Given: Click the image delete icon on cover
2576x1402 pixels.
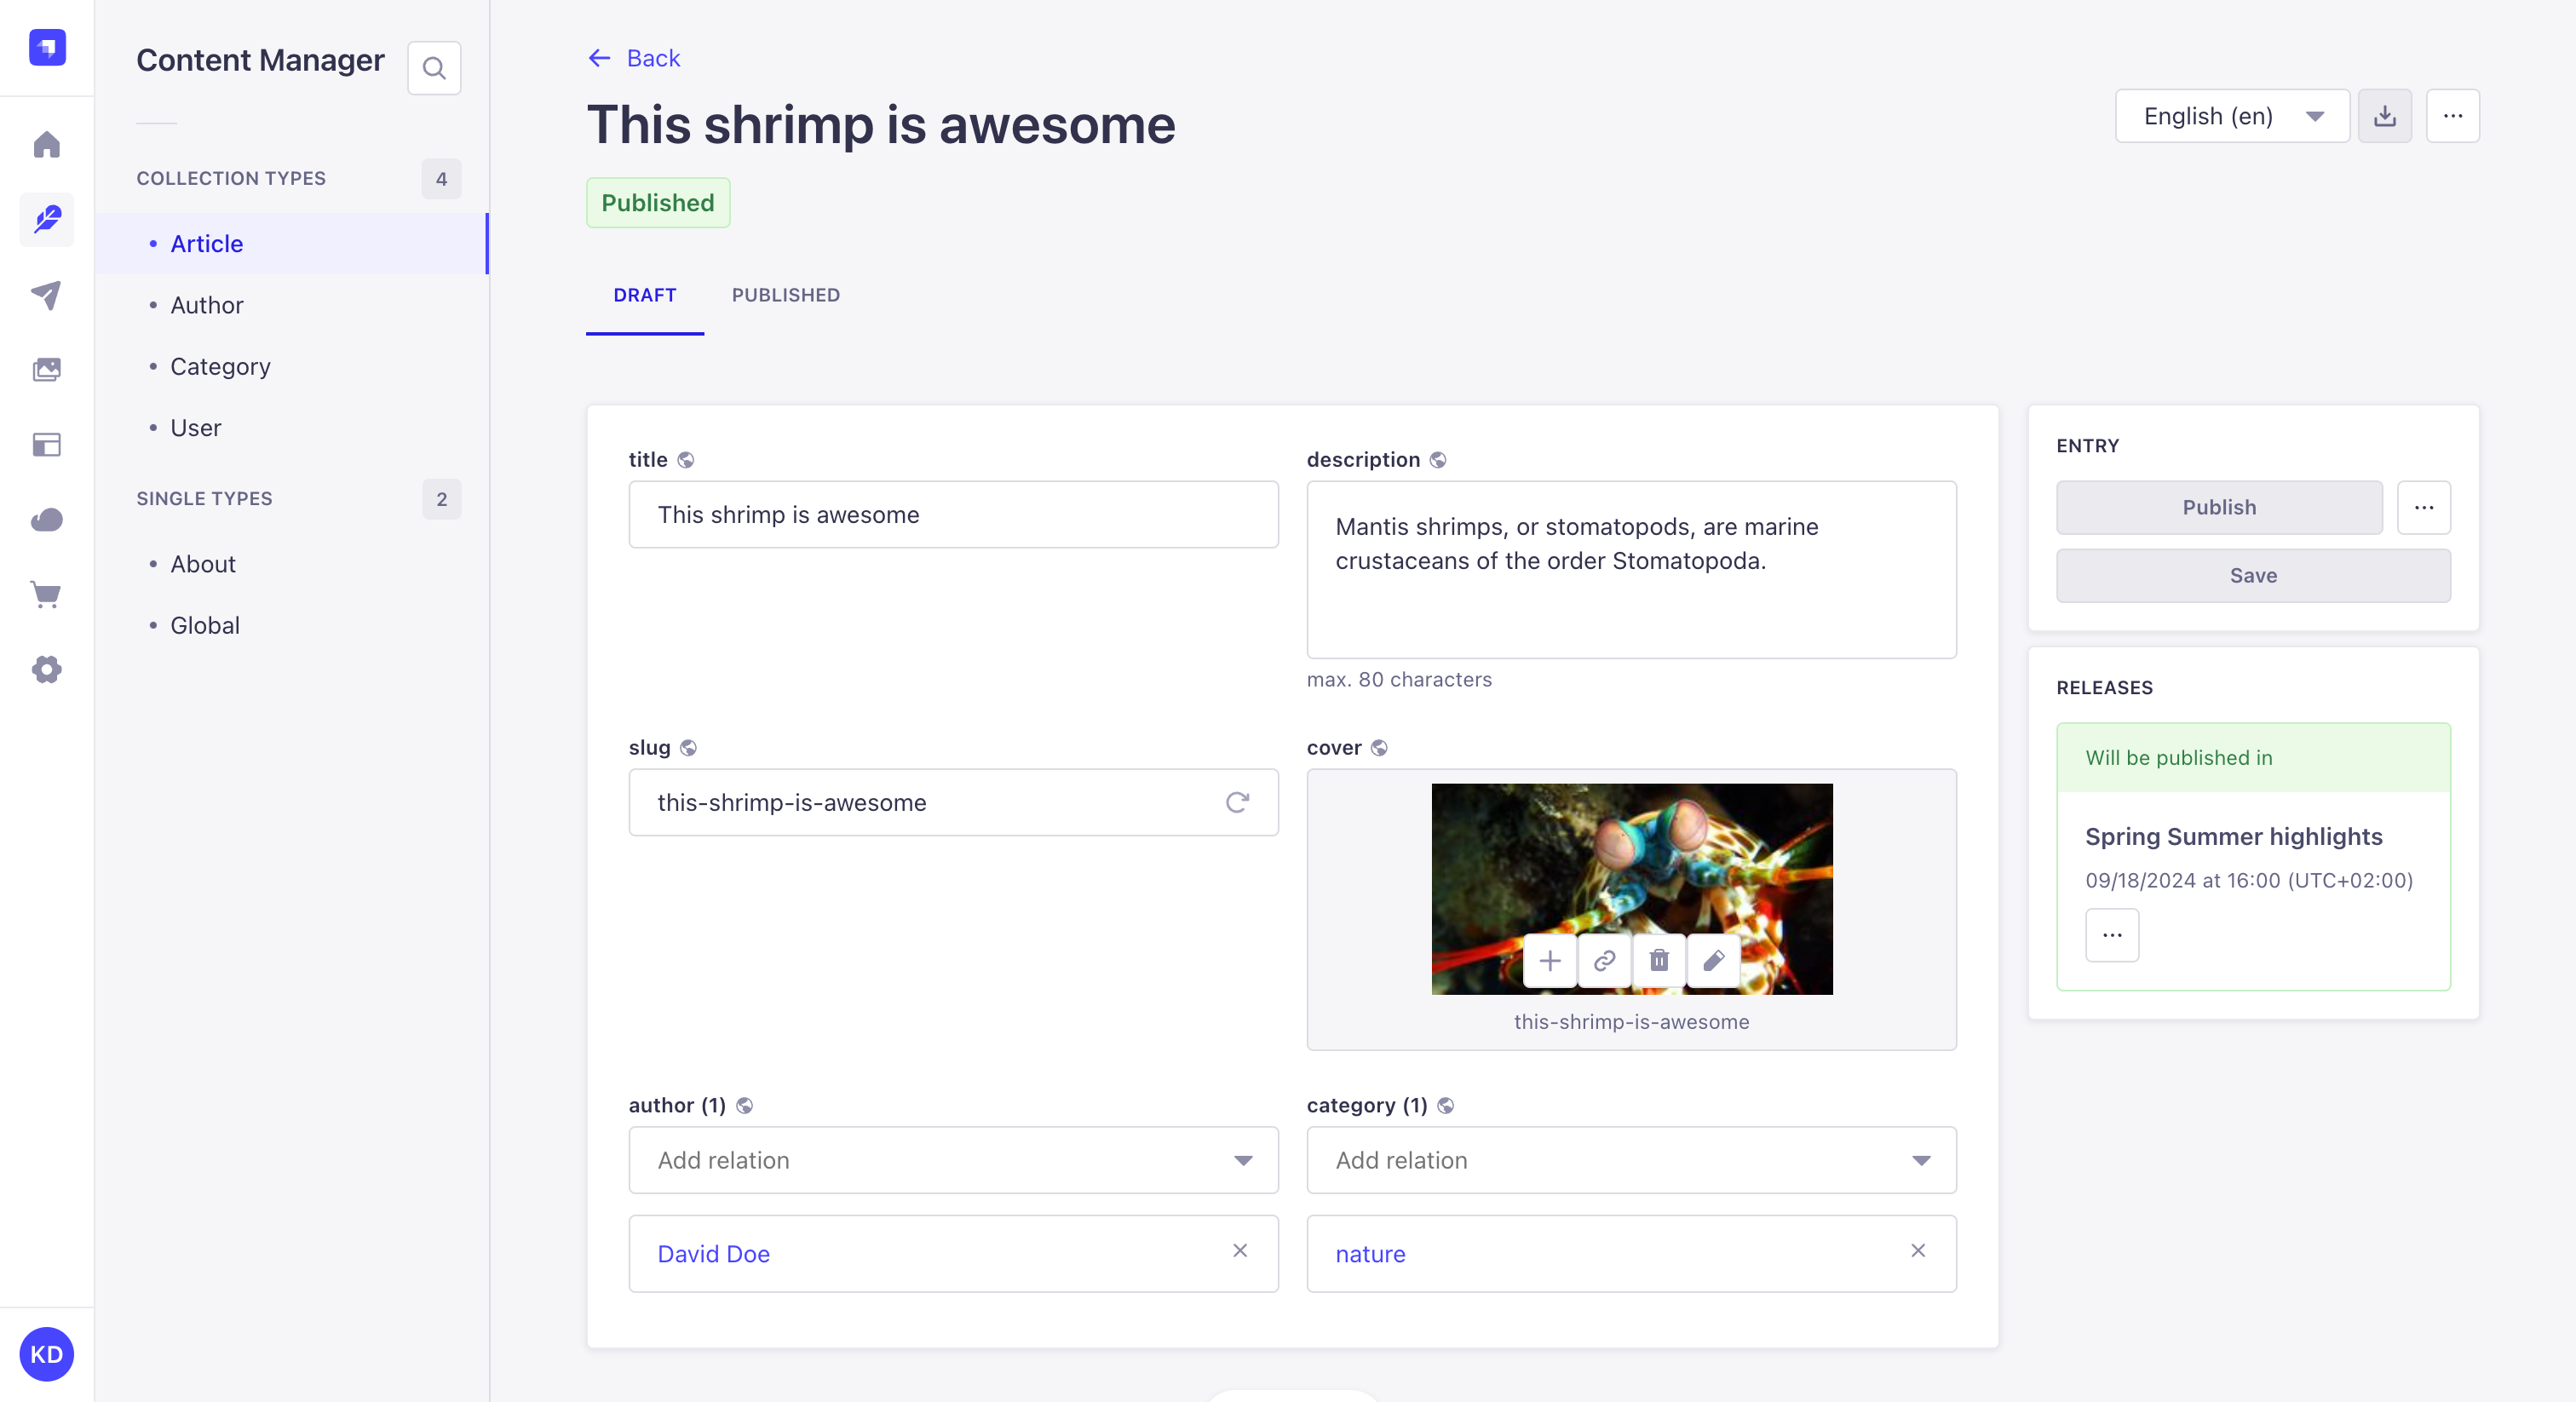Looking at the screenshot, I should click(1659, 960).
